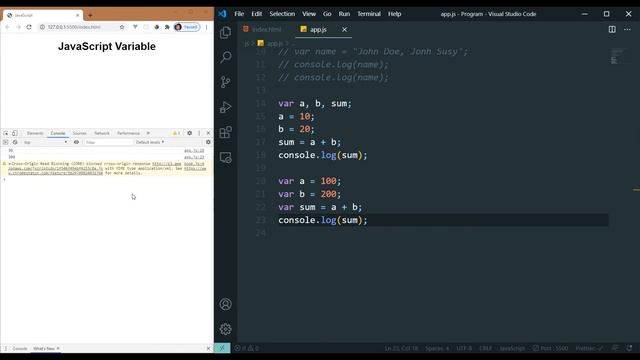Open editor More Actions ellipsis

pos(627,29)
